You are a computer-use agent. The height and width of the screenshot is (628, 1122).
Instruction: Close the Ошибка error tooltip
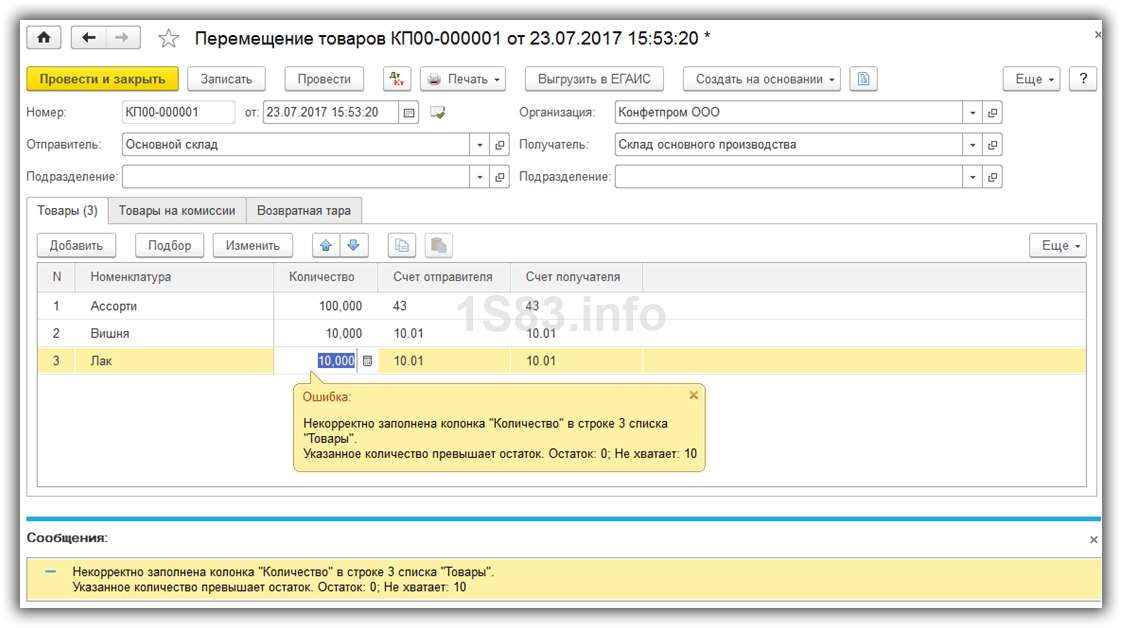pos(693,395)
